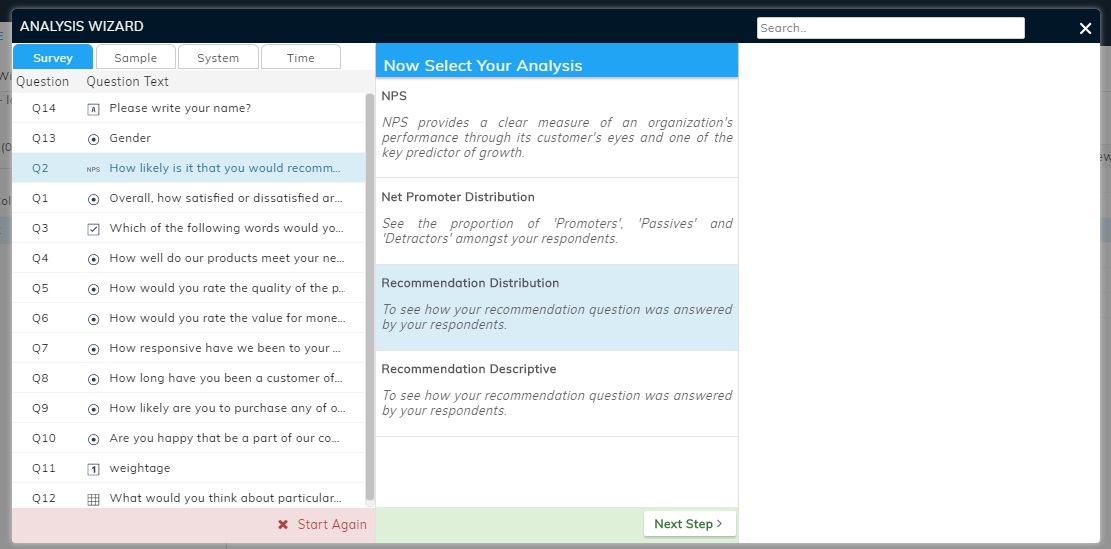Screen dimensions: 1111x549
Task: Open the Sample tab
Action: point(135,57)
